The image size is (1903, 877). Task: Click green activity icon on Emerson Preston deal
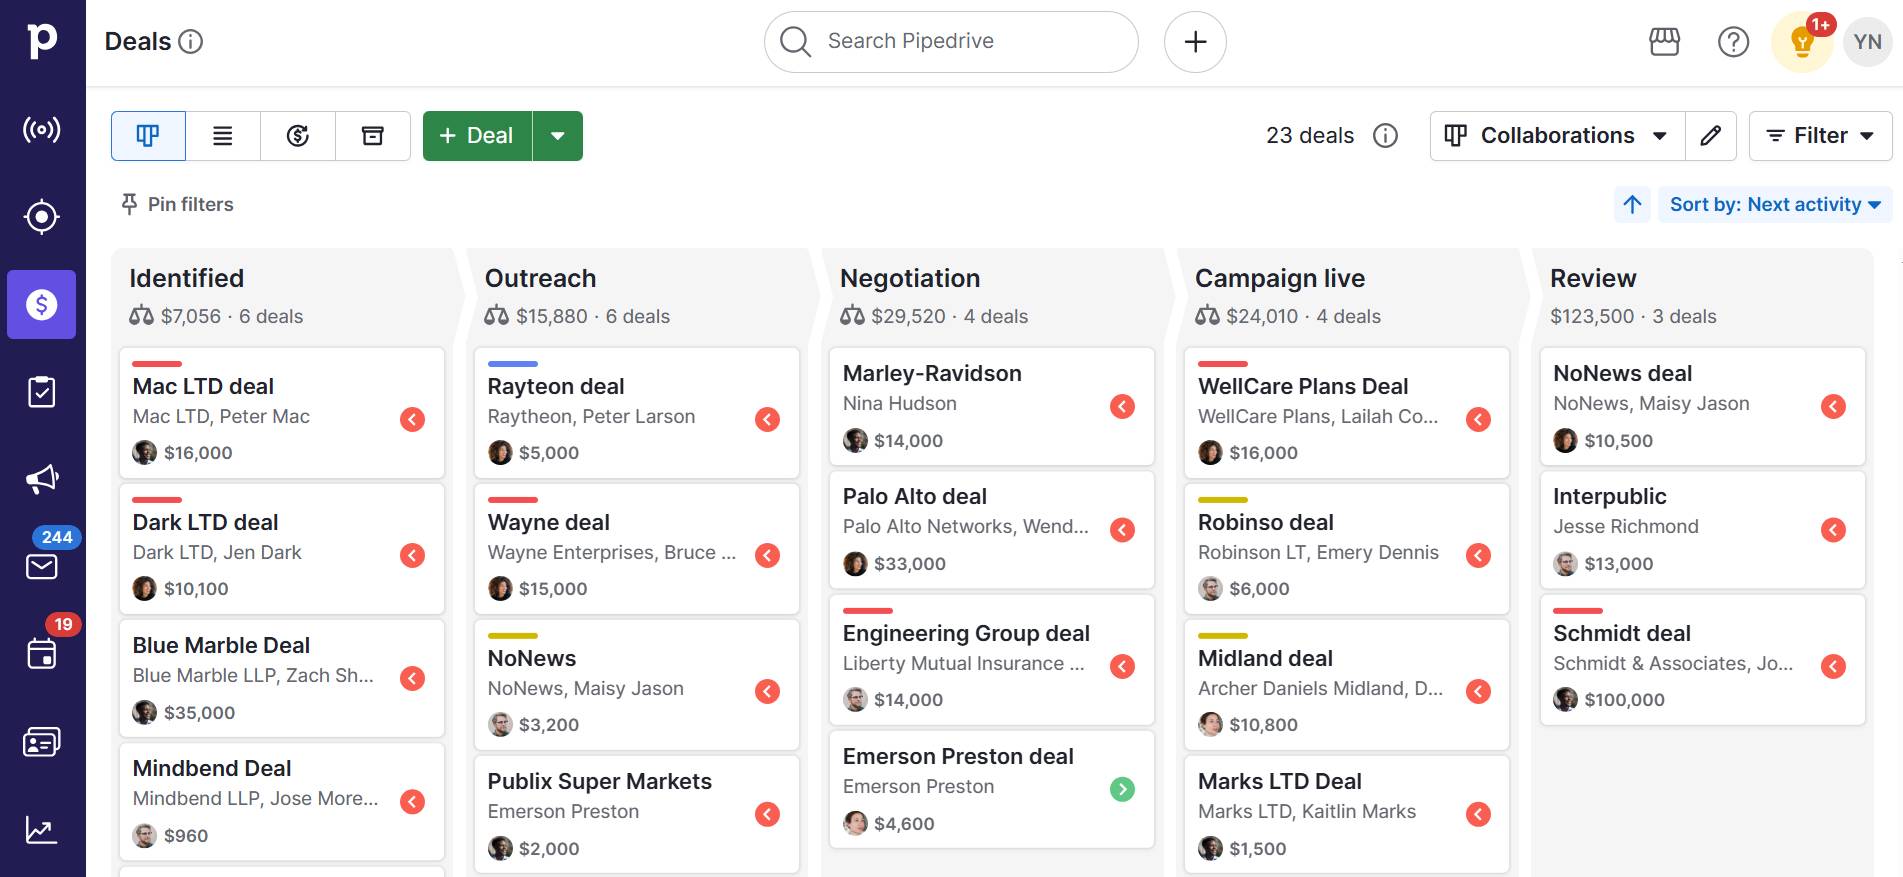pos(1122,789)
